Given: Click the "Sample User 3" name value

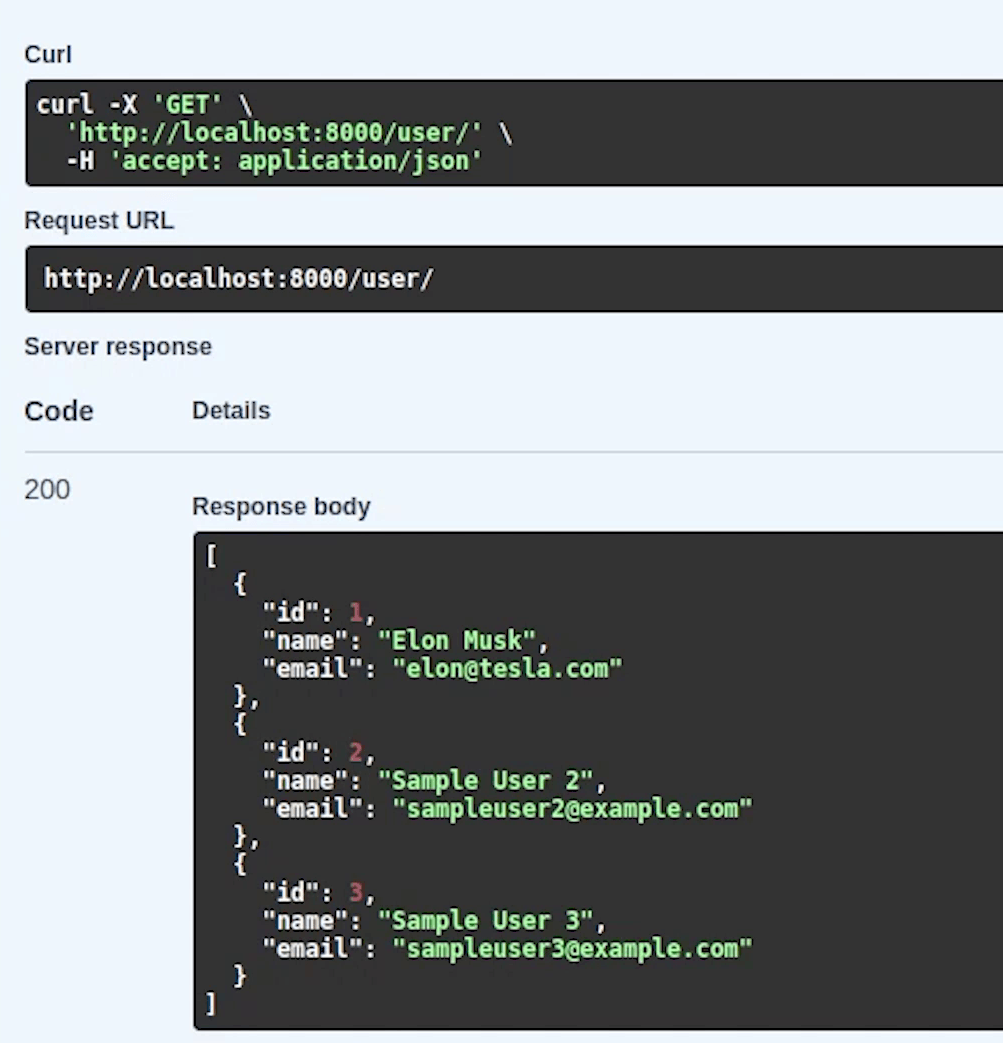Looking at the screenshot, I should coord(491,920).
